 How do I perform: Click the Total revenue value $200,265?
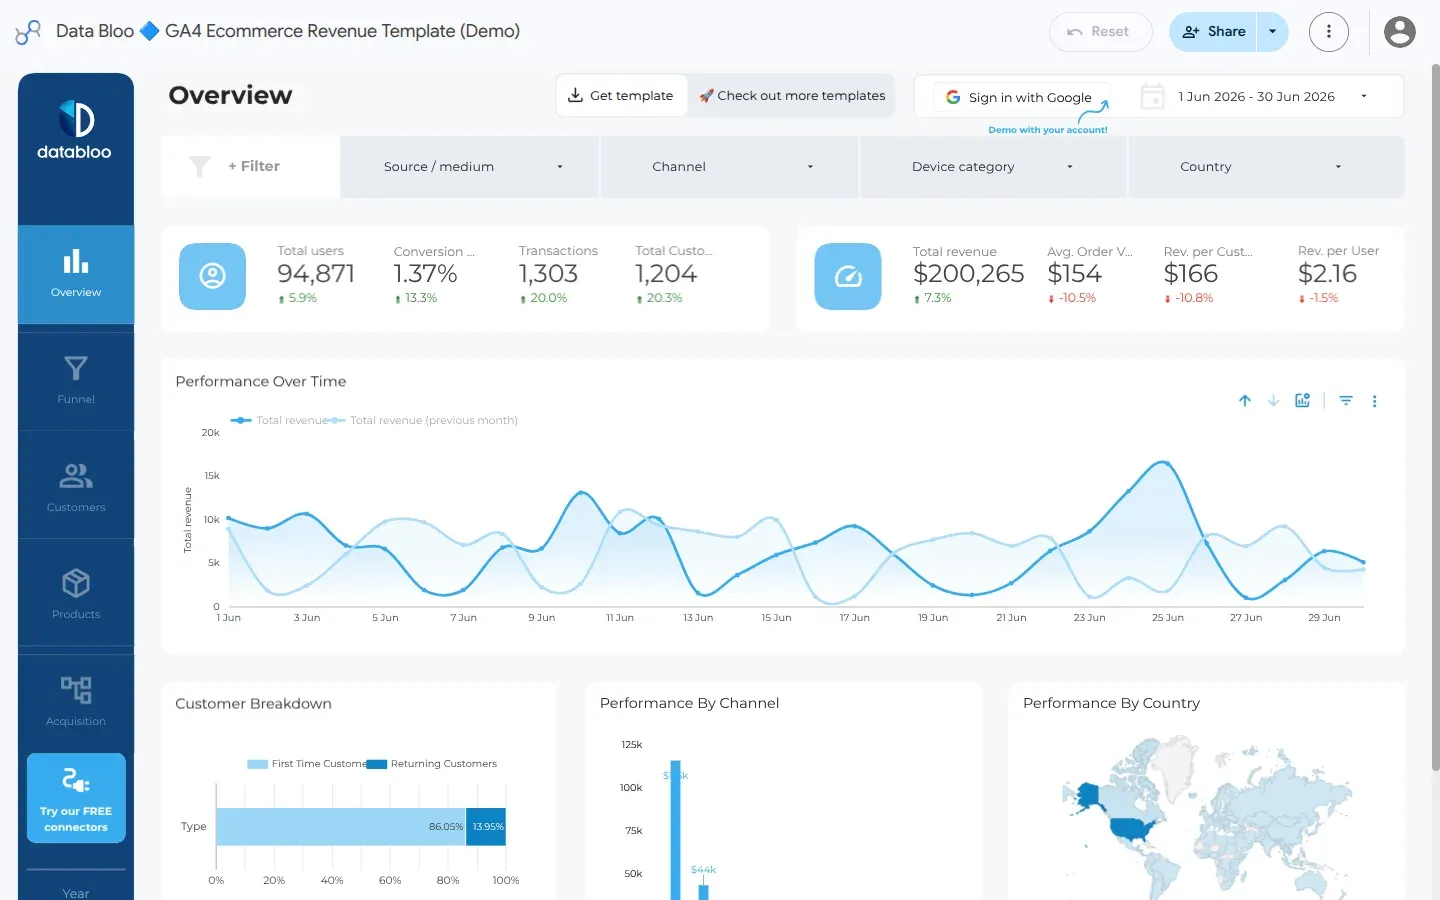point(968,274)
